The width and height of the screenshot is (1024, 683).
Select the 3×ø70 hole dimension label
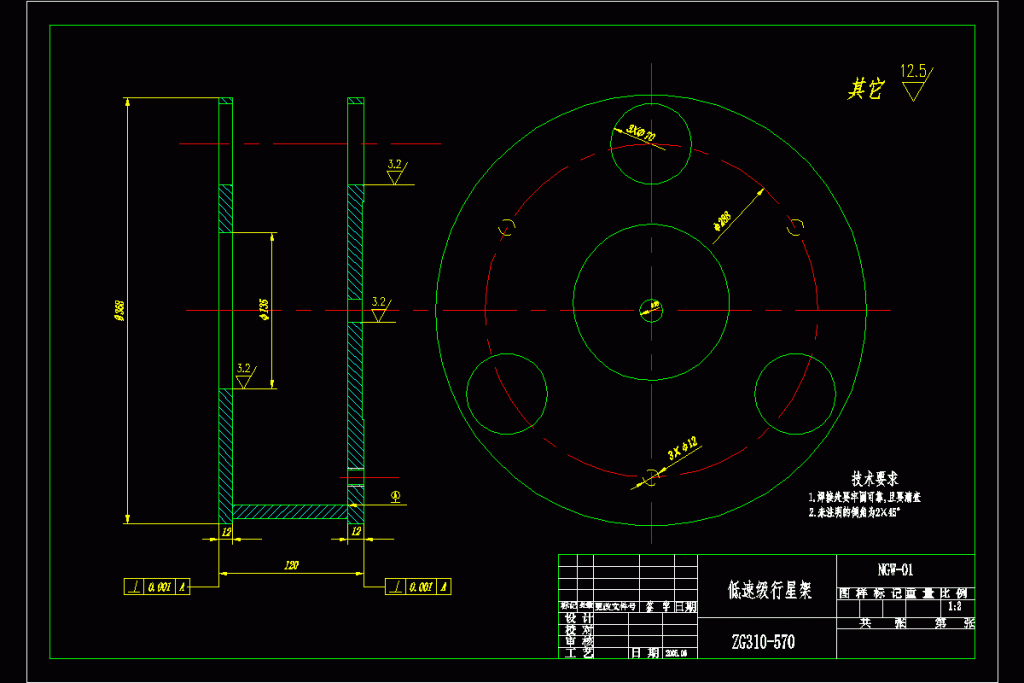click(641, 133)
